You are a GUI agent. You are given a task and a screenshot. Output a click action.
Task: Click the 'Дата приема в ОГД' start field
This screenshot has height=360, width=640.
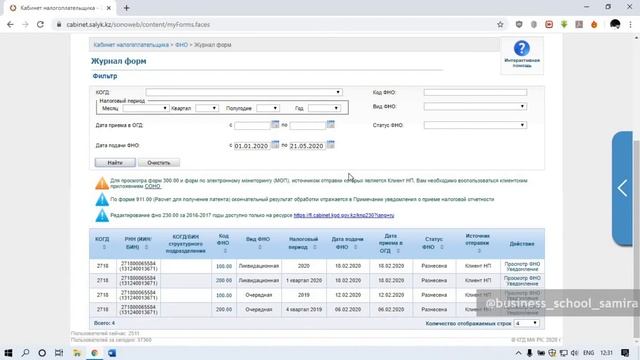(x=252, y=125)
